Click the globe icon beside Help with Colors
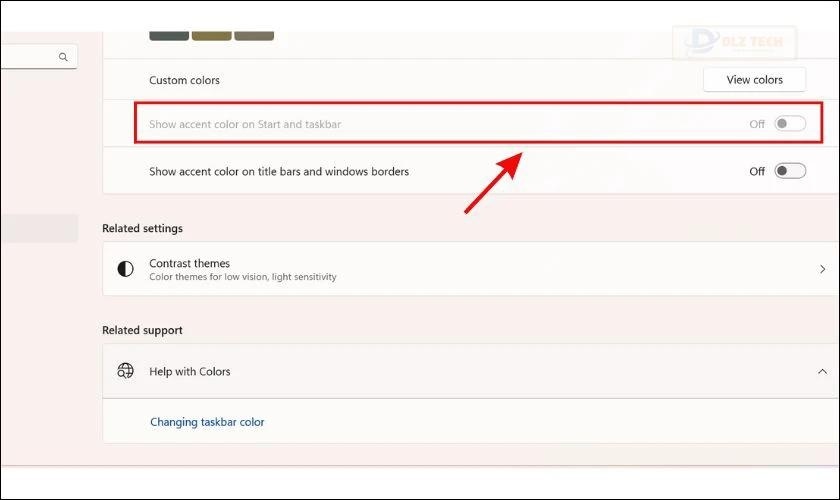 [x=125, y=371]
